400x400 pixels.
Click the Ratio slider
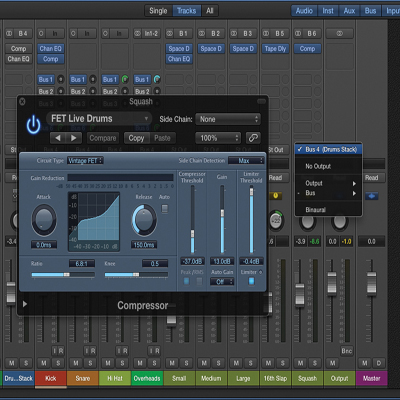pos(63,275)
